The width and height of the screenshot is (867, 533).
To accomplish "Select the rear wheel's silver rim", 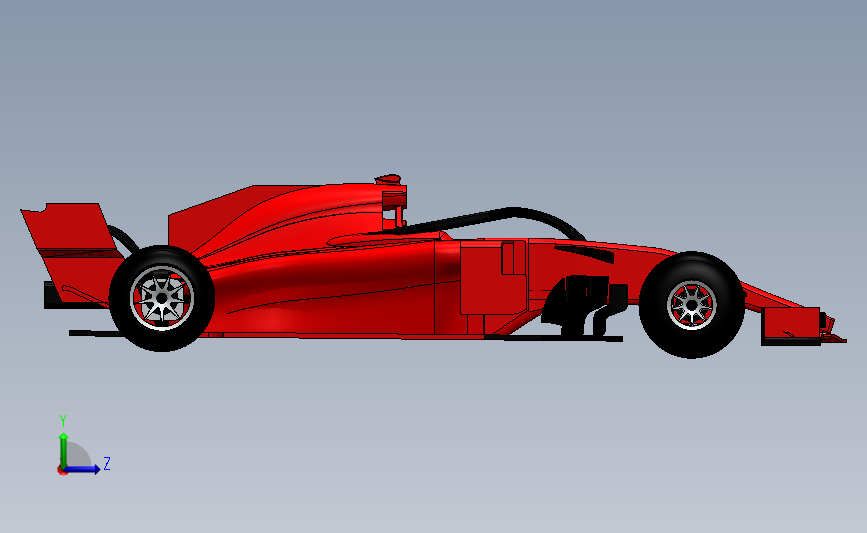I will click(x=161, y=299).
